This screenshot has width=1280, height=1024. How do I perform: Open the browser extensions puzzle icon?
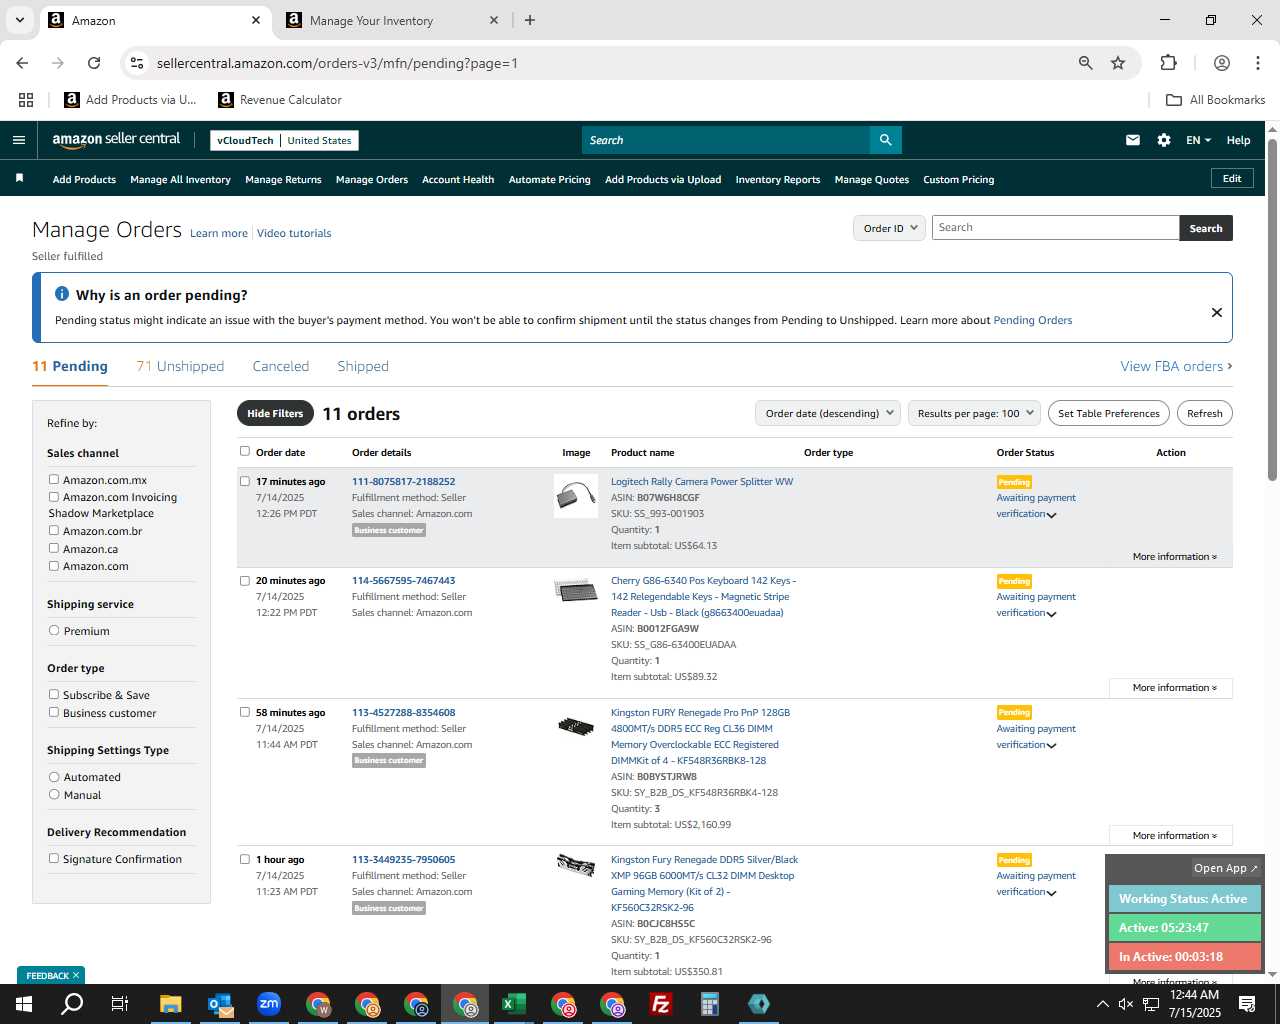point(1168,63)
